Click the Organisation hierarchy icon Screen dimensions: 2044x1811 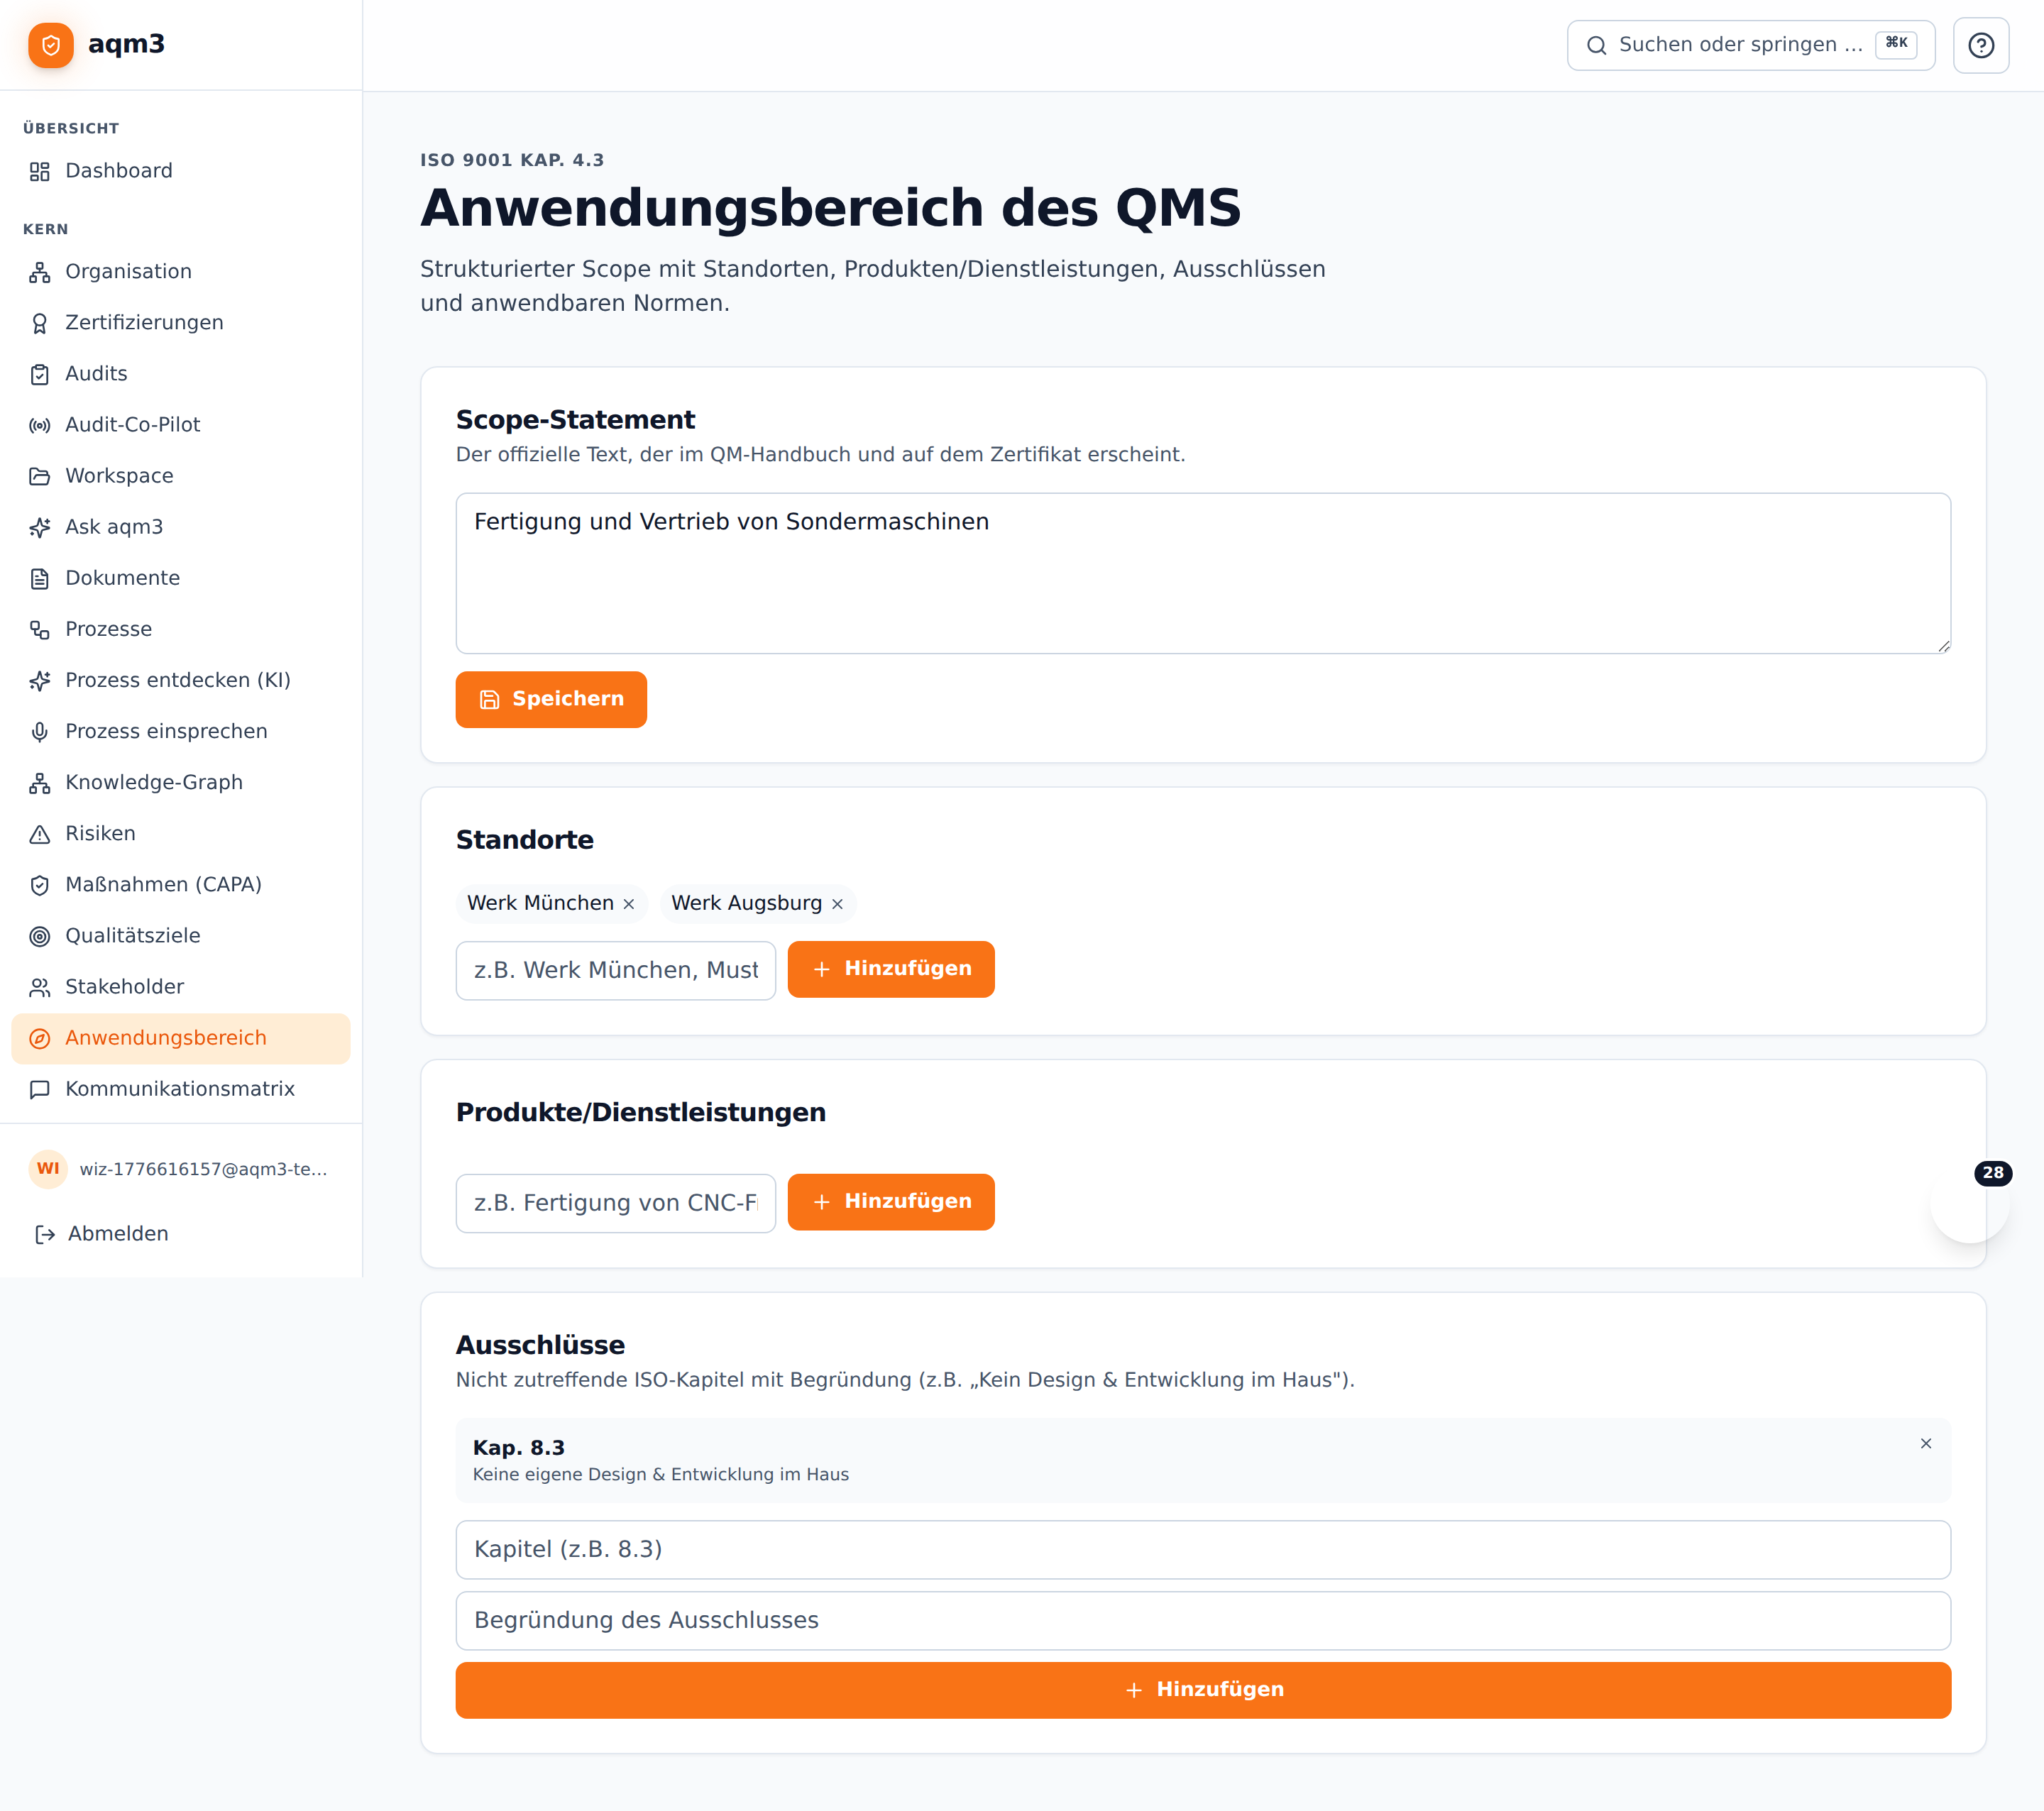(x=40, y=273)
